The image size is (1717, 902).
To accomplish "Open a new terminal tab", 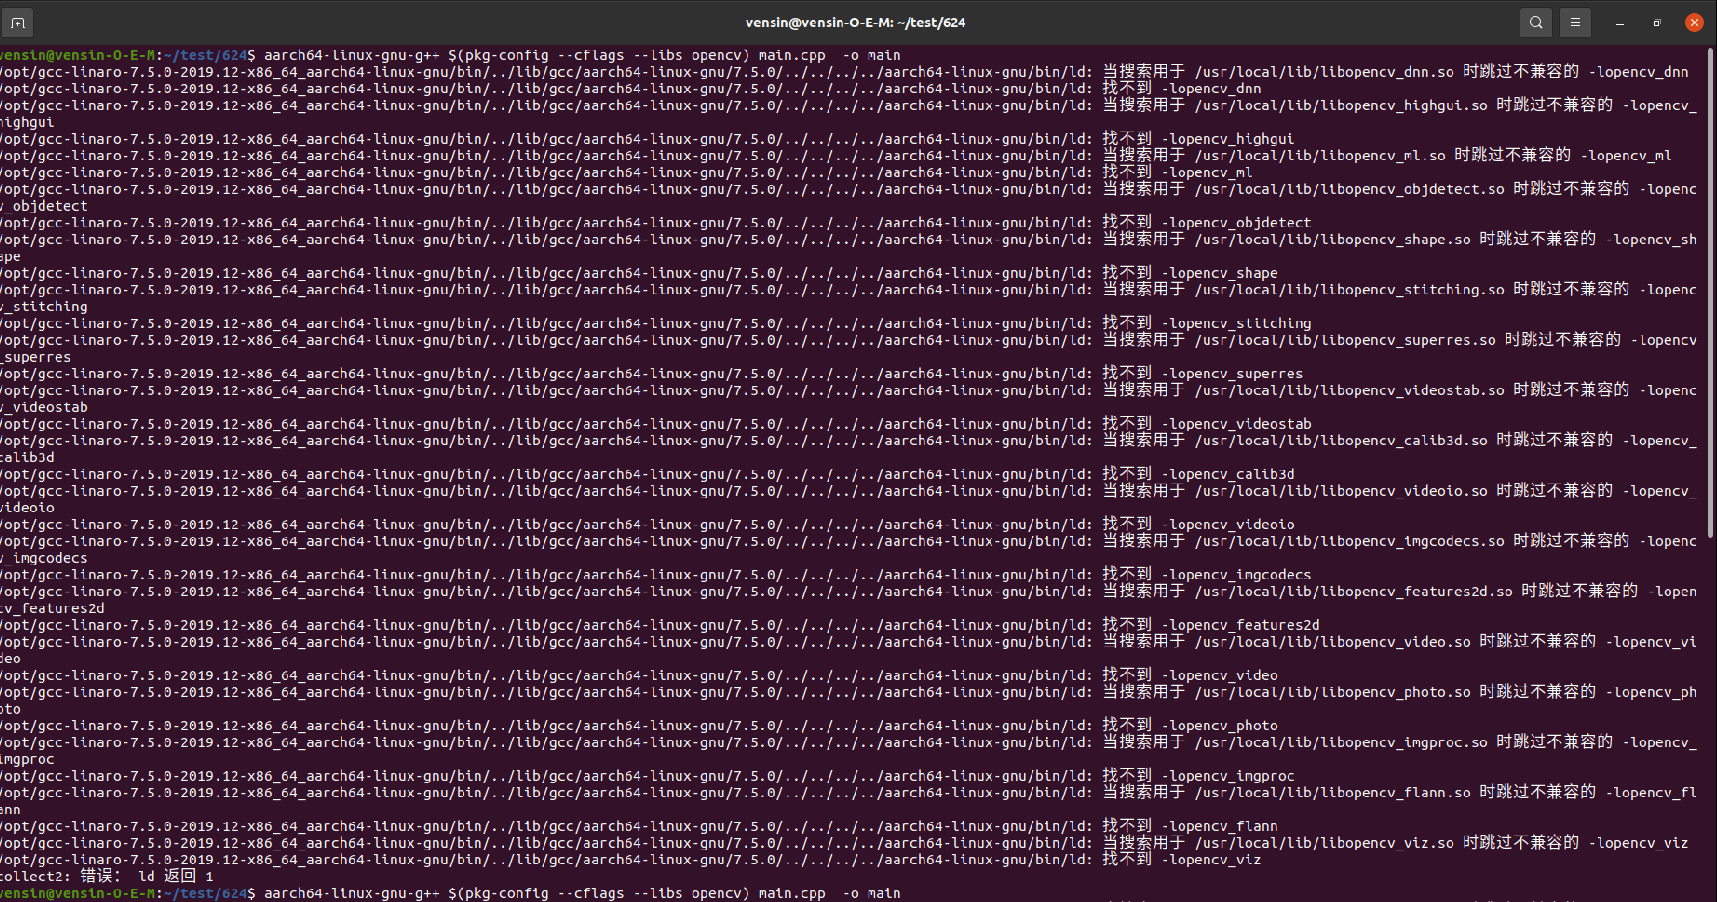I will 18,21.
